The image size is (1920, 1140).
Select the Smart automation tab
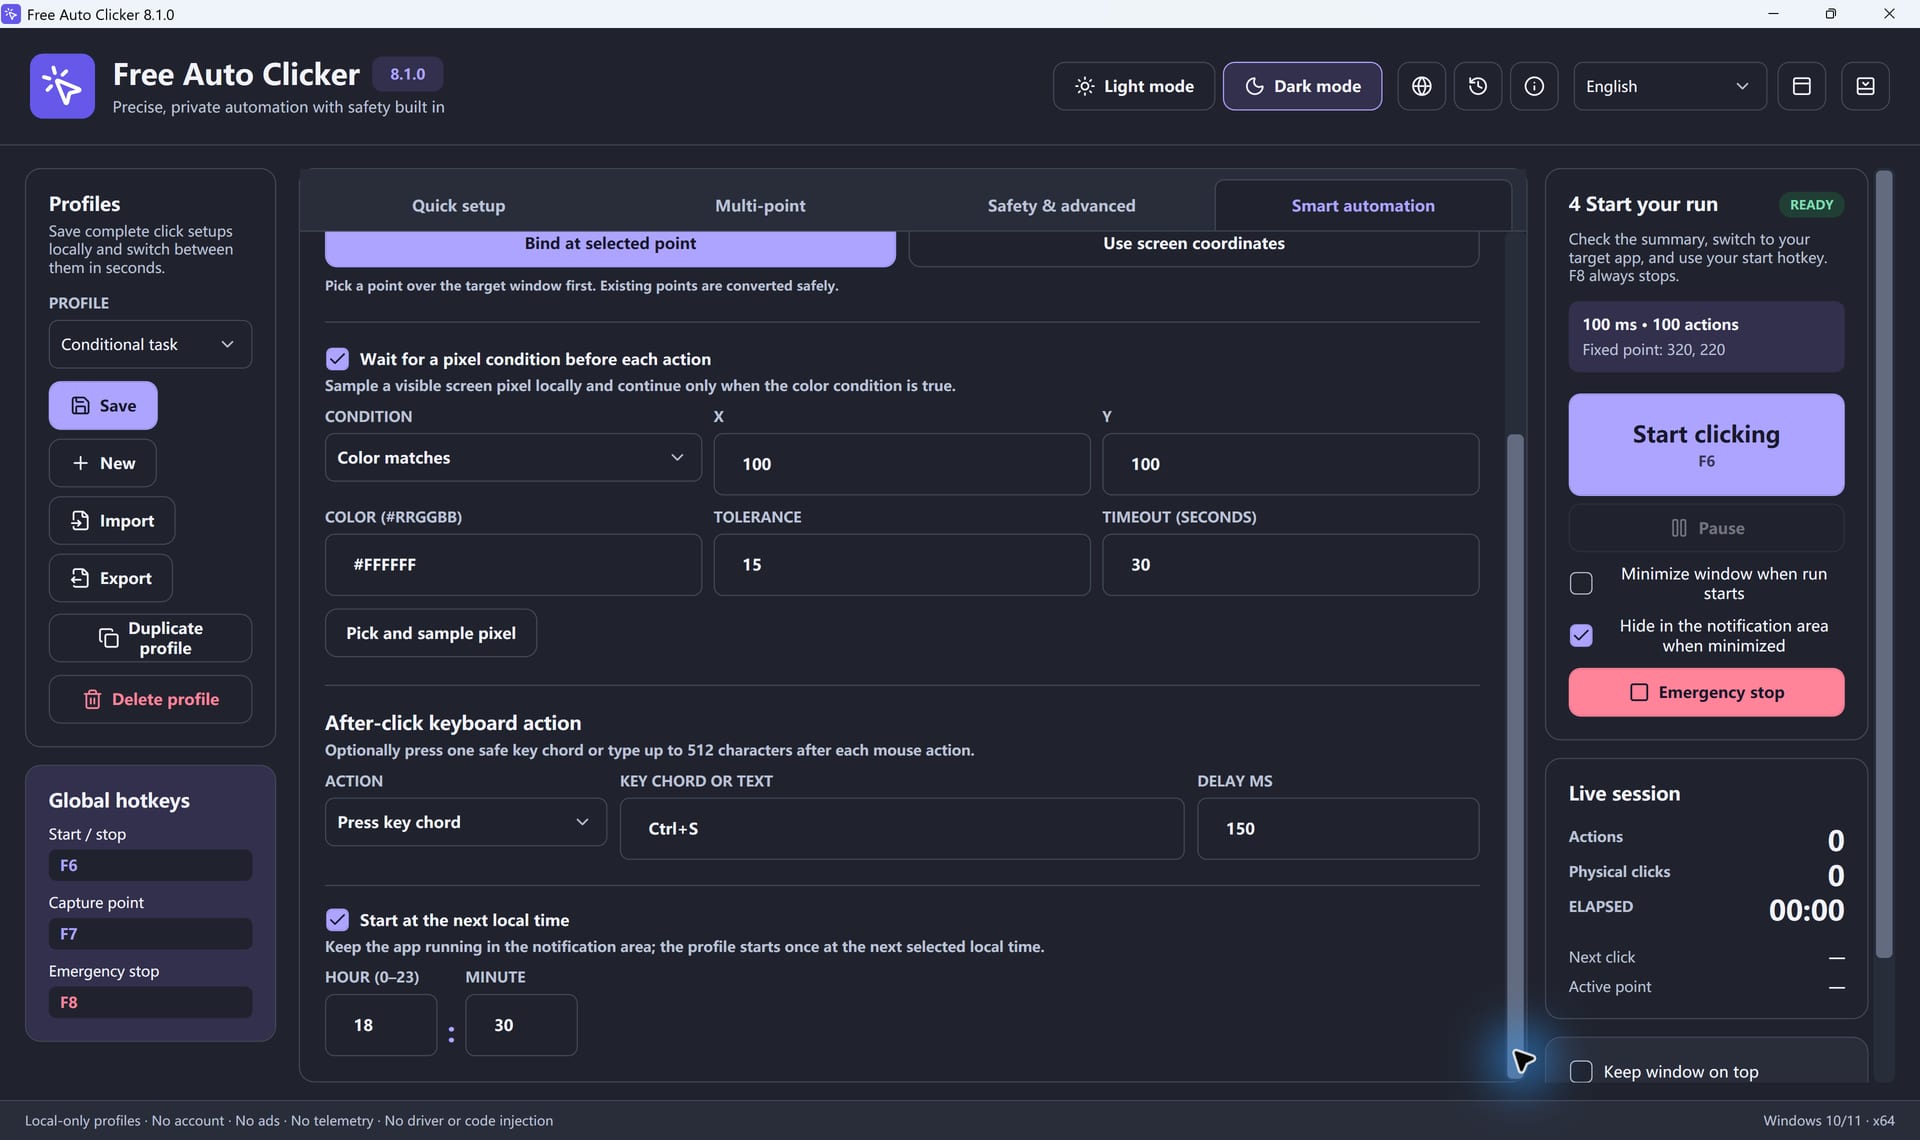coord(1362,206)
